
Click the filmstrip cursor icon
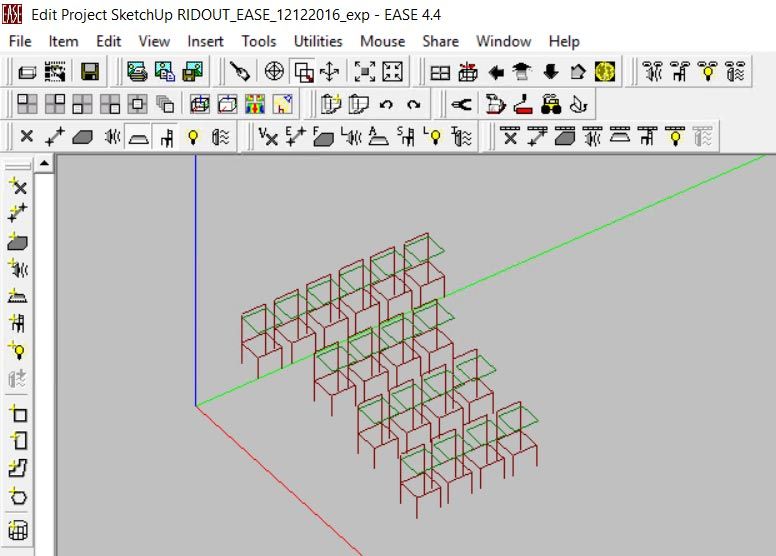point(55,72)
